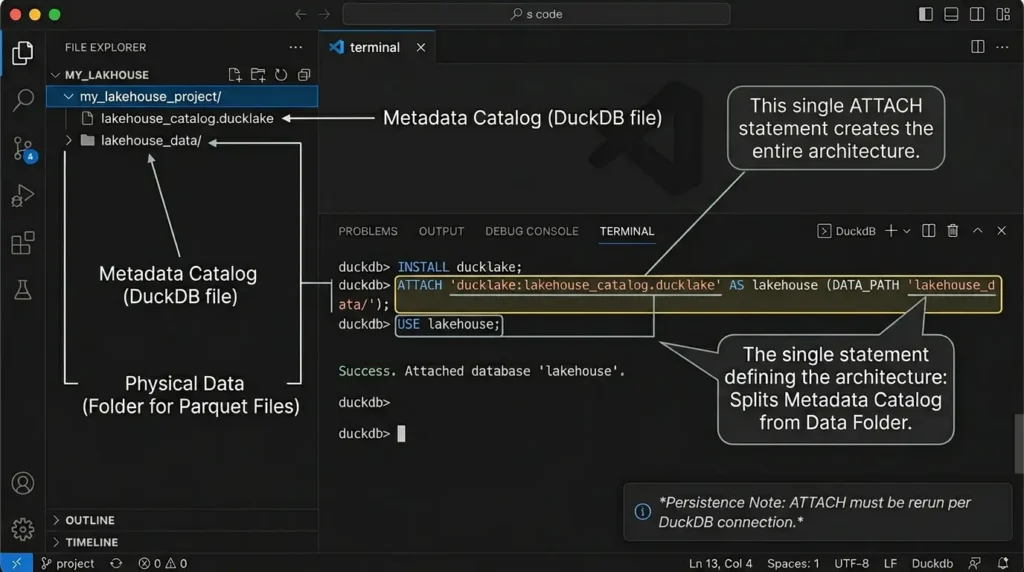Open editor more actions menu

tap(1002, 46)
